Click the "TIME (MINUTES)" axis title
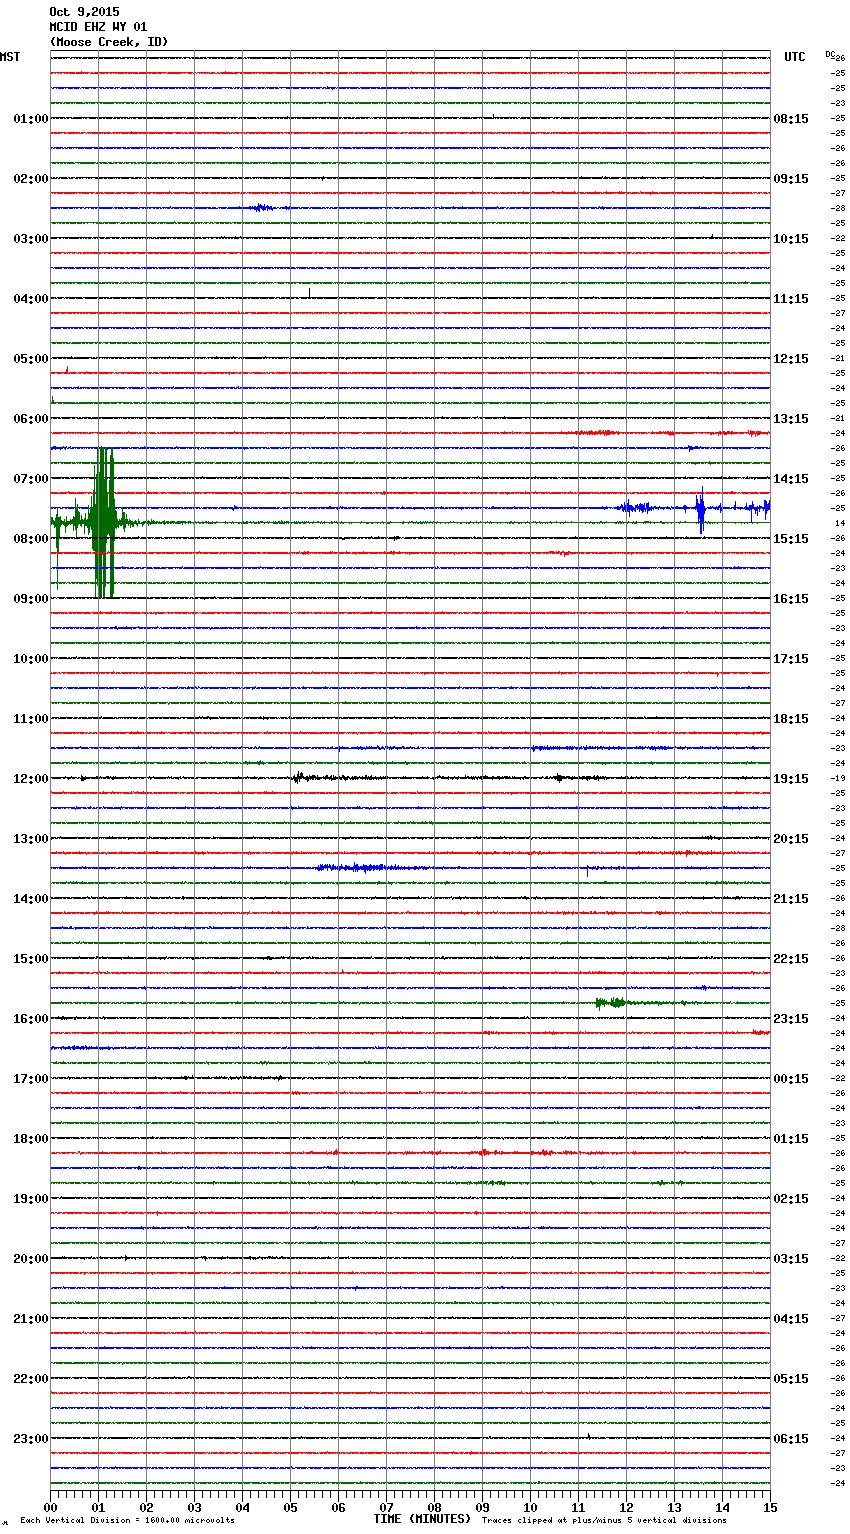 [x=422, y=1519]
